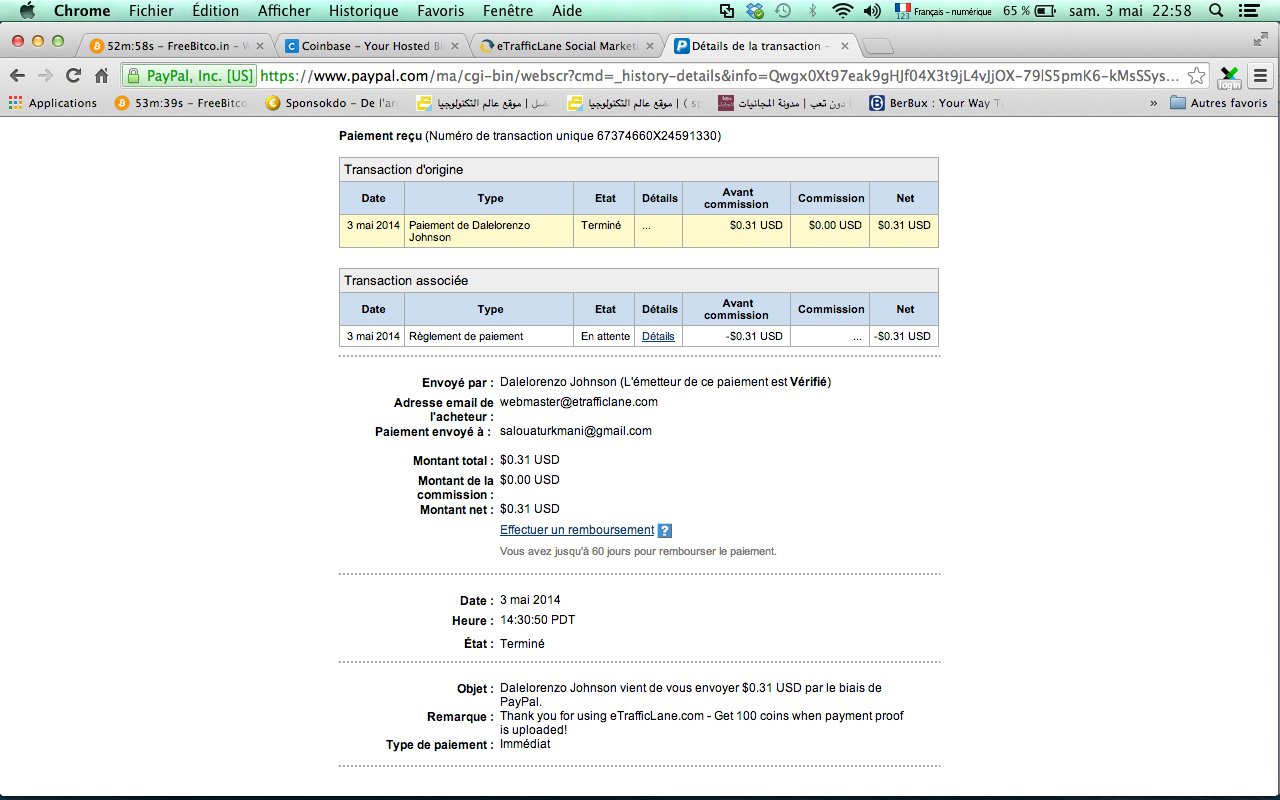The width and height of the screenshot is (1280, 800).
Task: Click the En attente status cell
Action: (606, 336)
